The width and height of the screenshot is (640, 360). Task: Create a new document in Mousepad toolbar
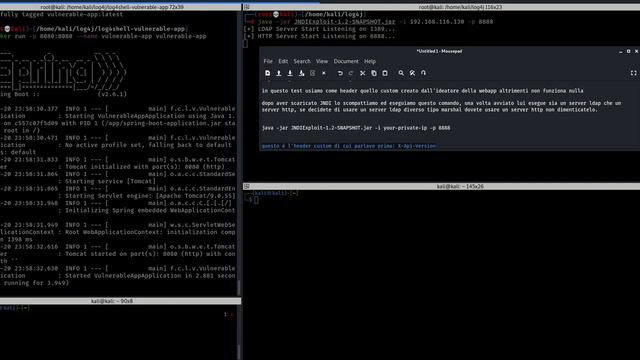(x=267, y=73)
